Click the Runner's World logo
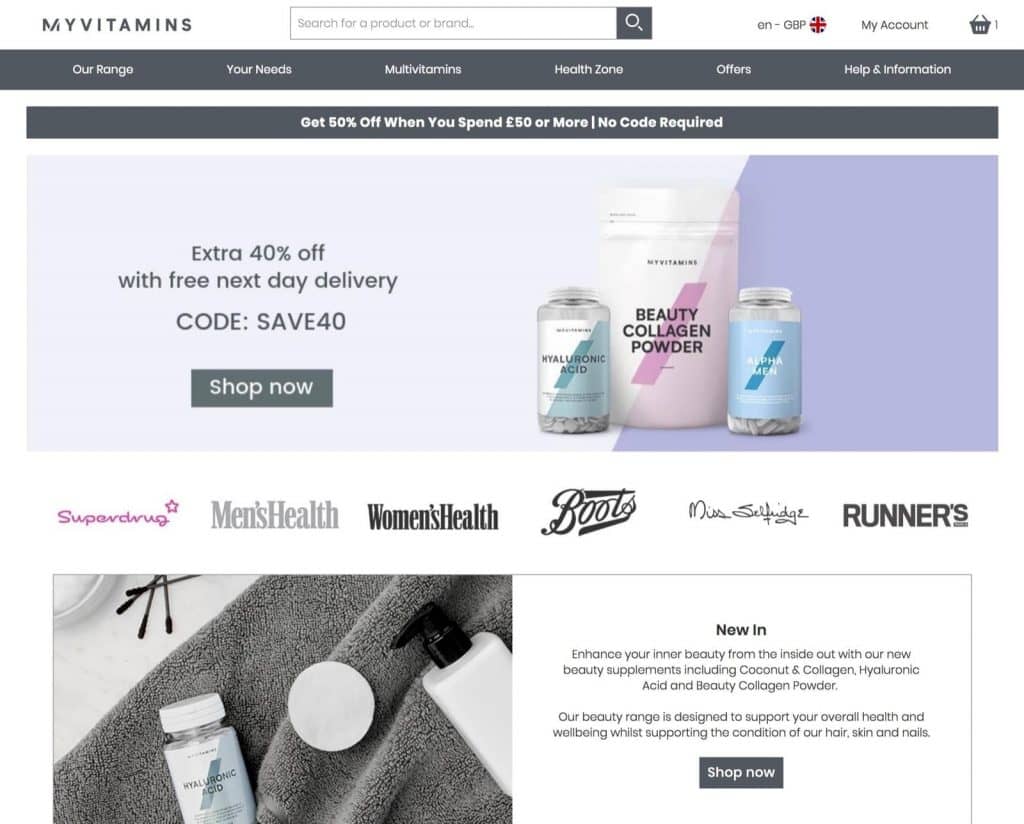This screenshot has height=824, width=1024. click(x=905, y=515)
